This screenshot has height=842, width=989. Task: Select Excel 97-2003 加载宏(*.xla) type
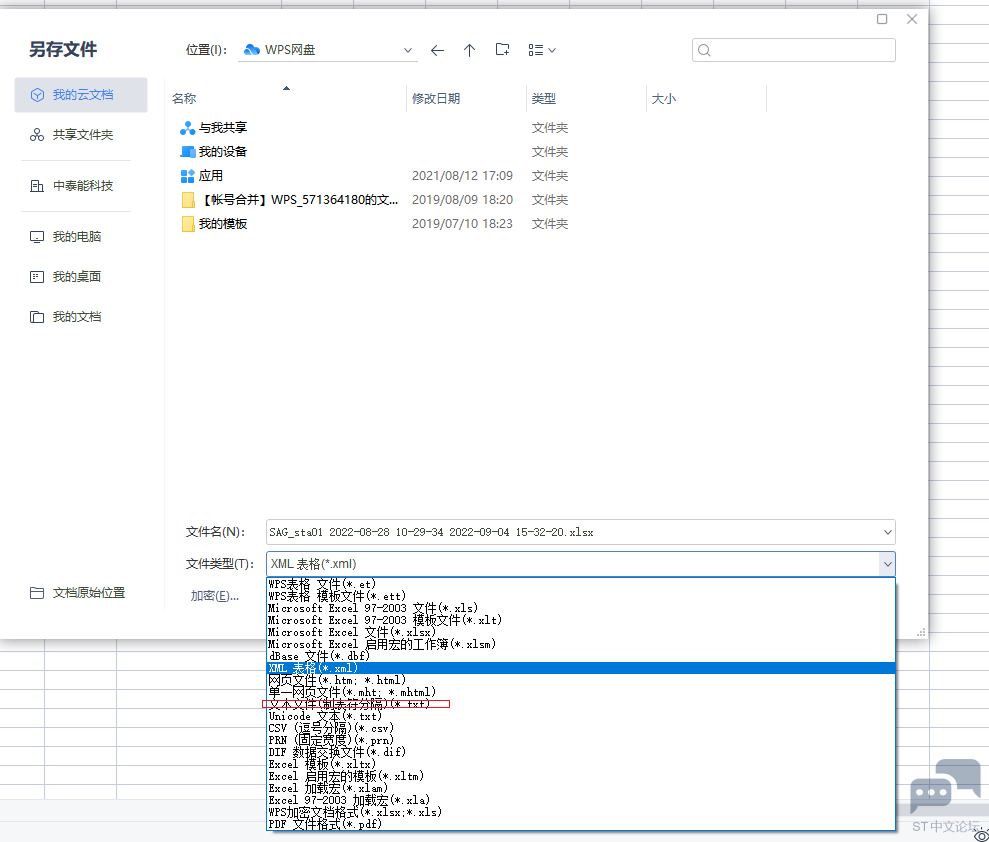(x=581, y=800)
